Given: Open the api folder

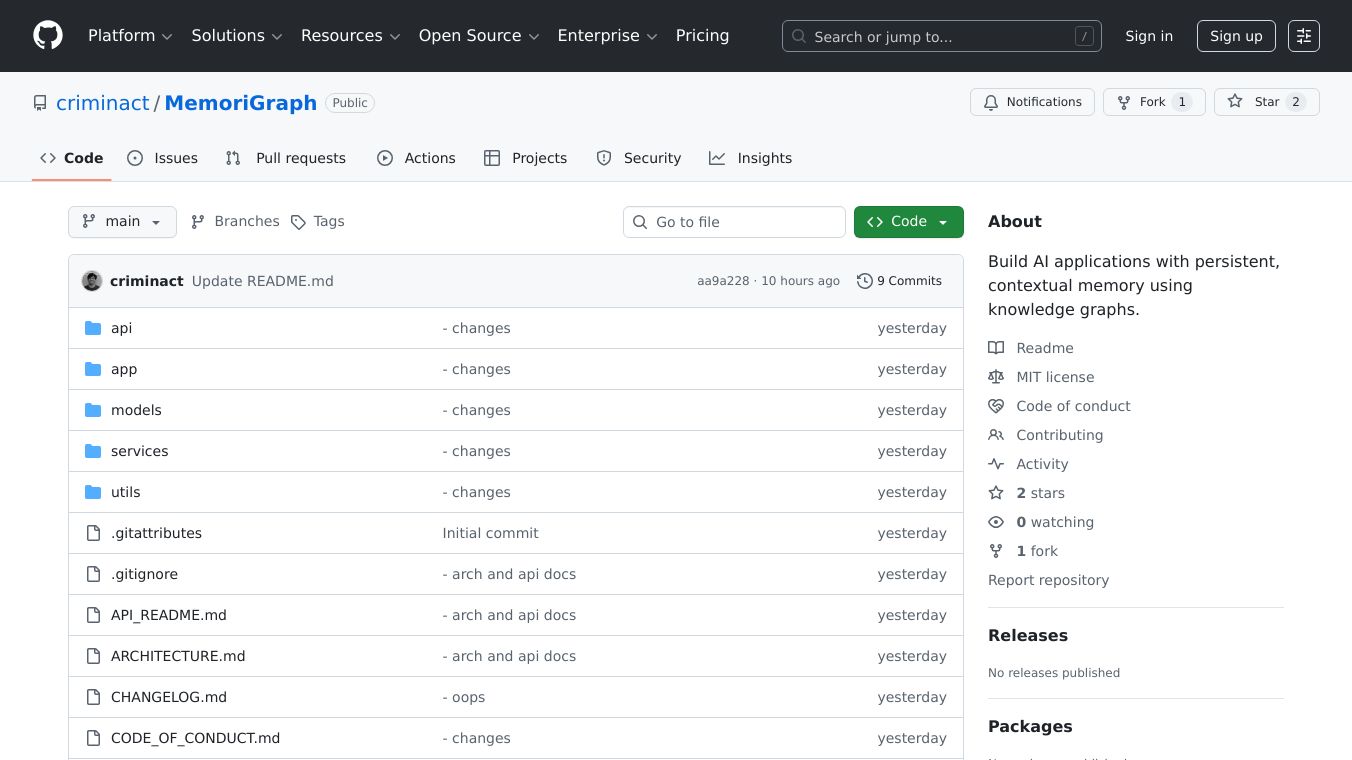Looking at the screenshot, I should point(121,328).
